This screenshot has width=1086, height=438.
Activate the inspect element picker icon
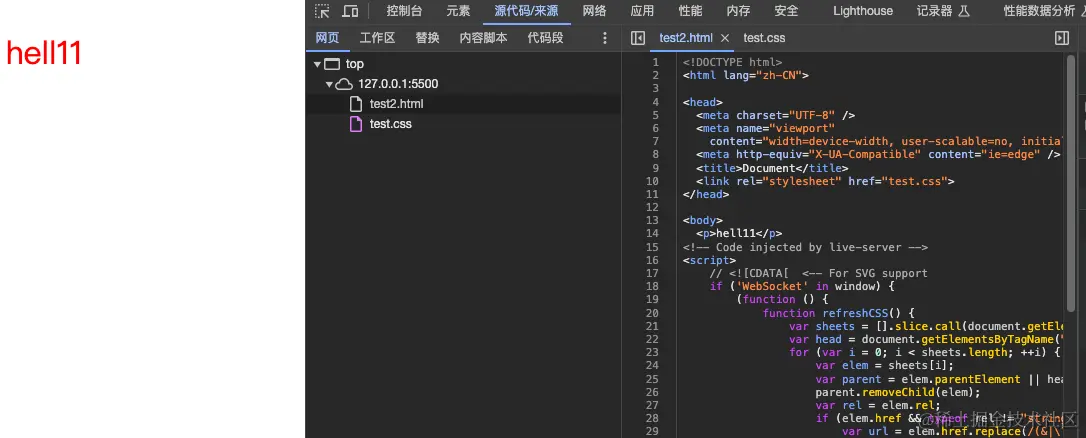coord(322,11)
